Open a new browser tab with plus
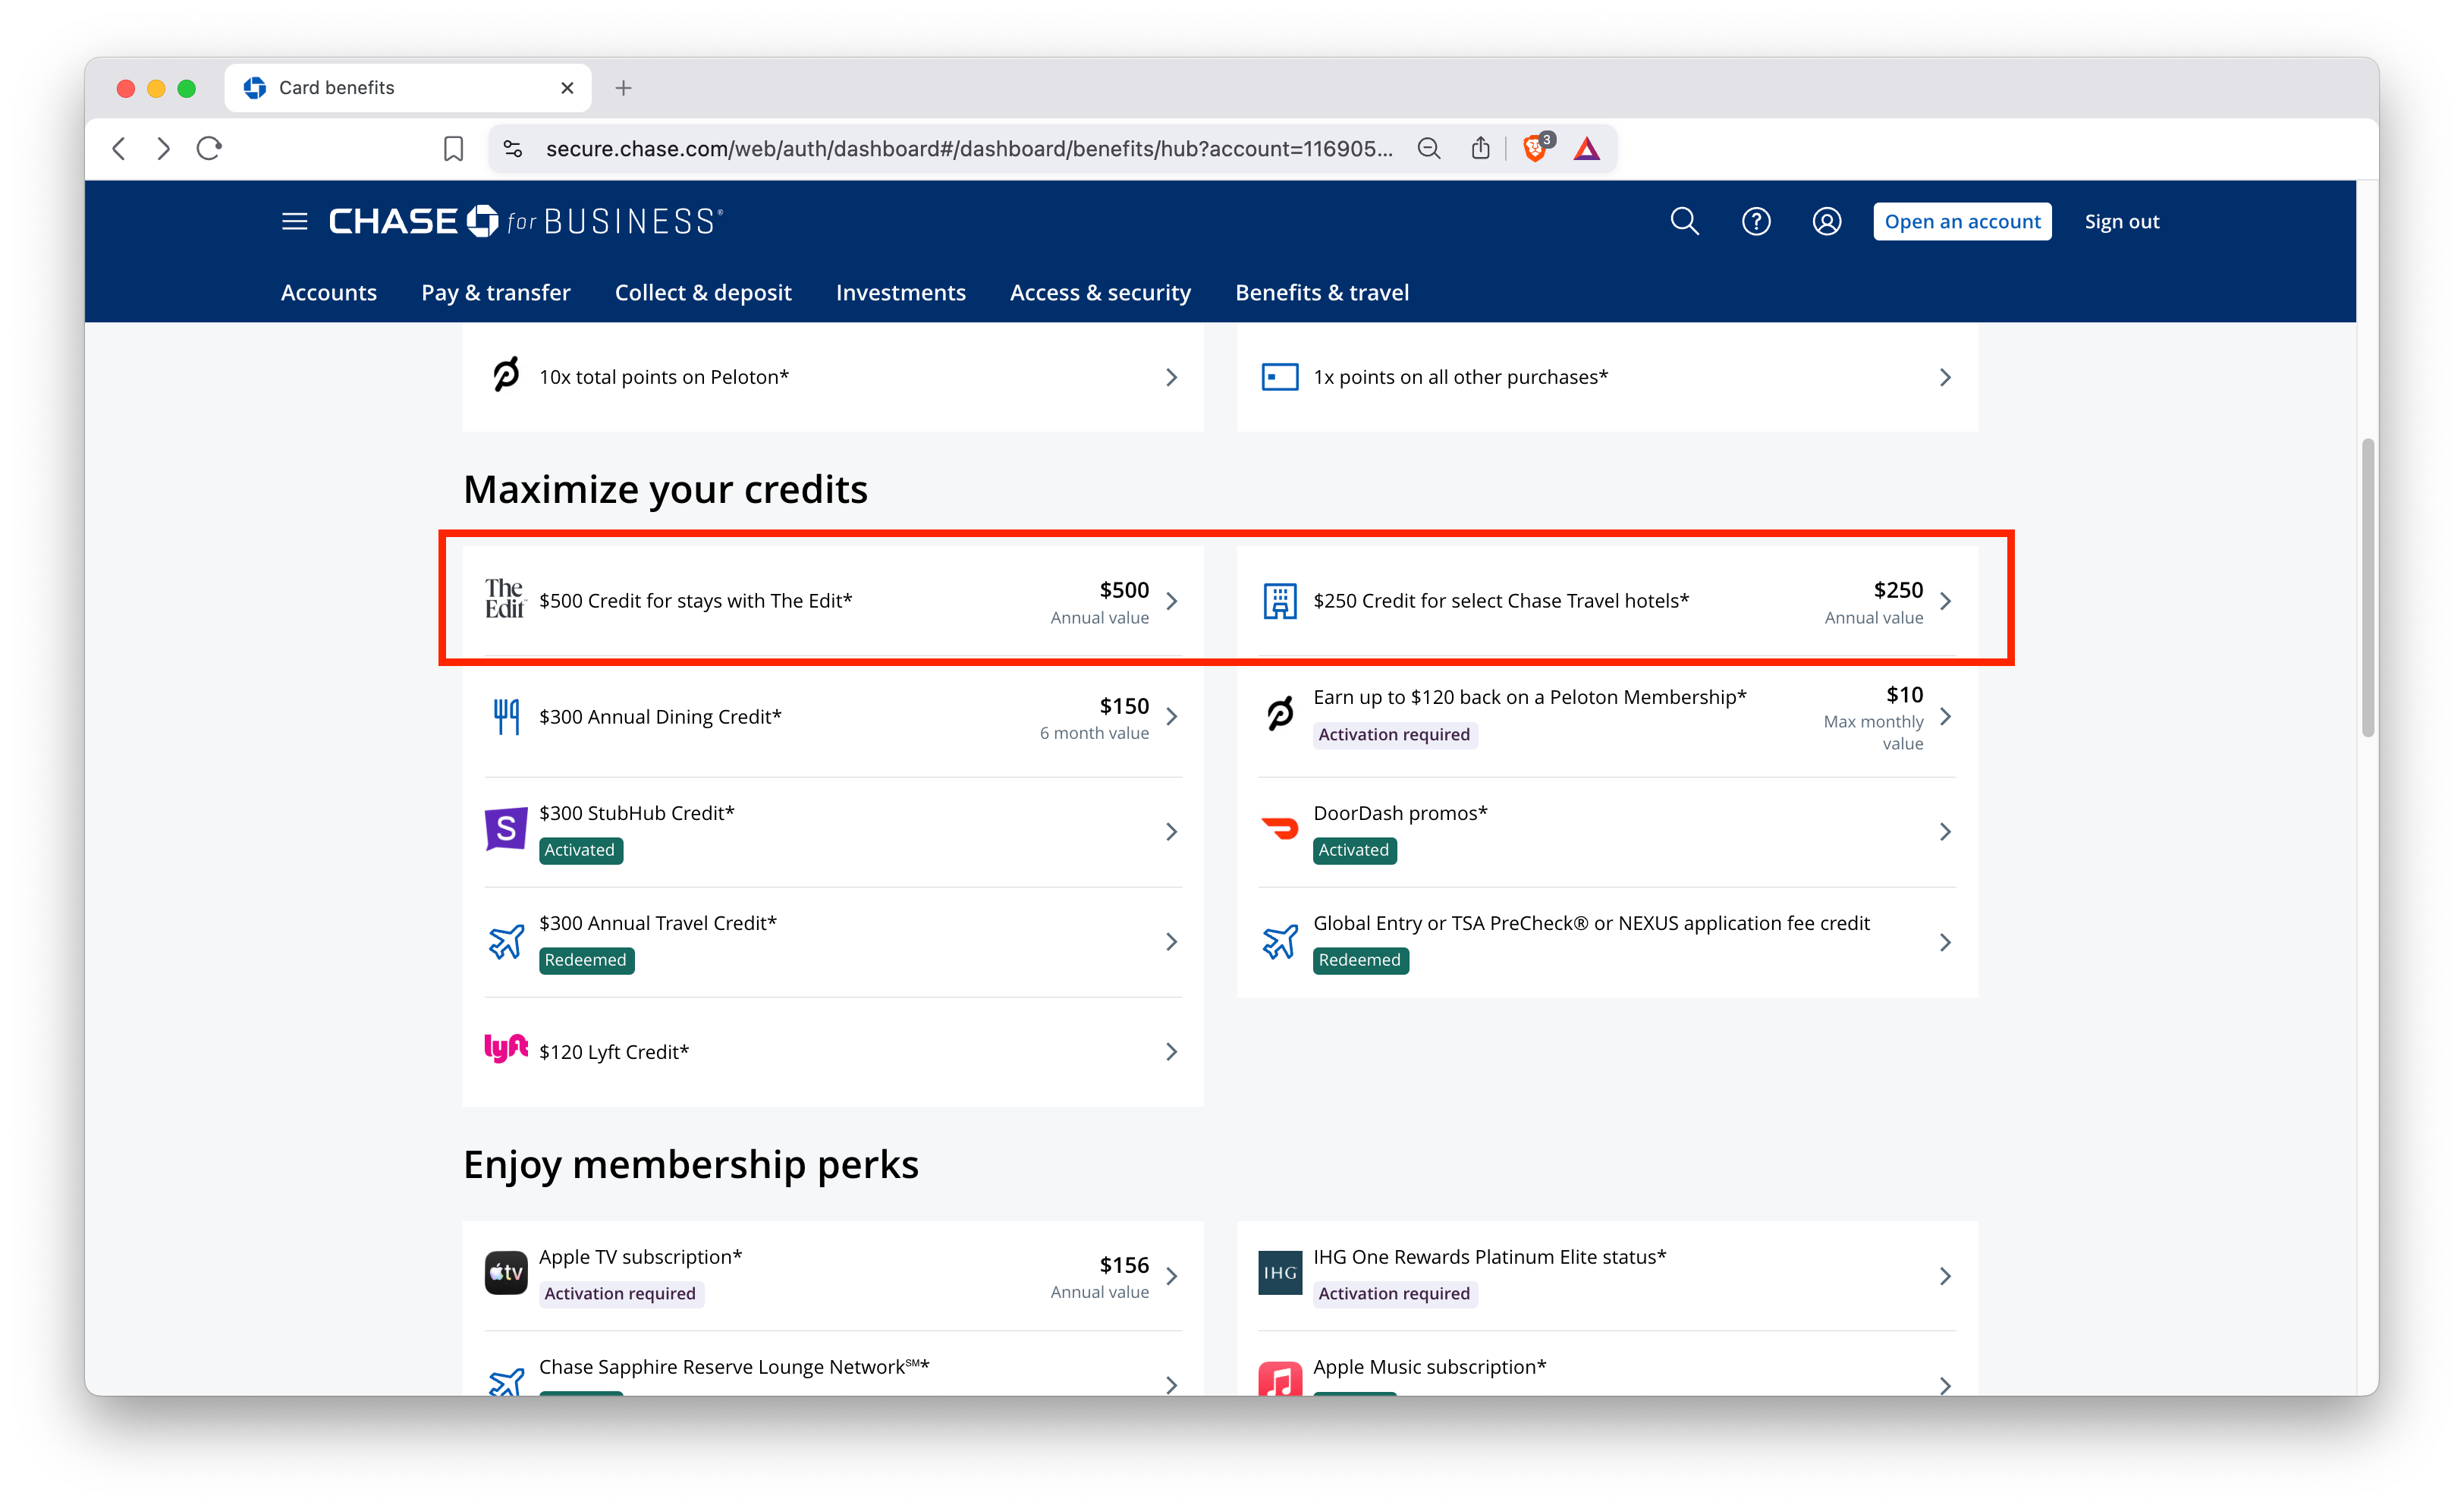The width and height of the screenshot is (2464, 1508). click(x=623, y=88)
